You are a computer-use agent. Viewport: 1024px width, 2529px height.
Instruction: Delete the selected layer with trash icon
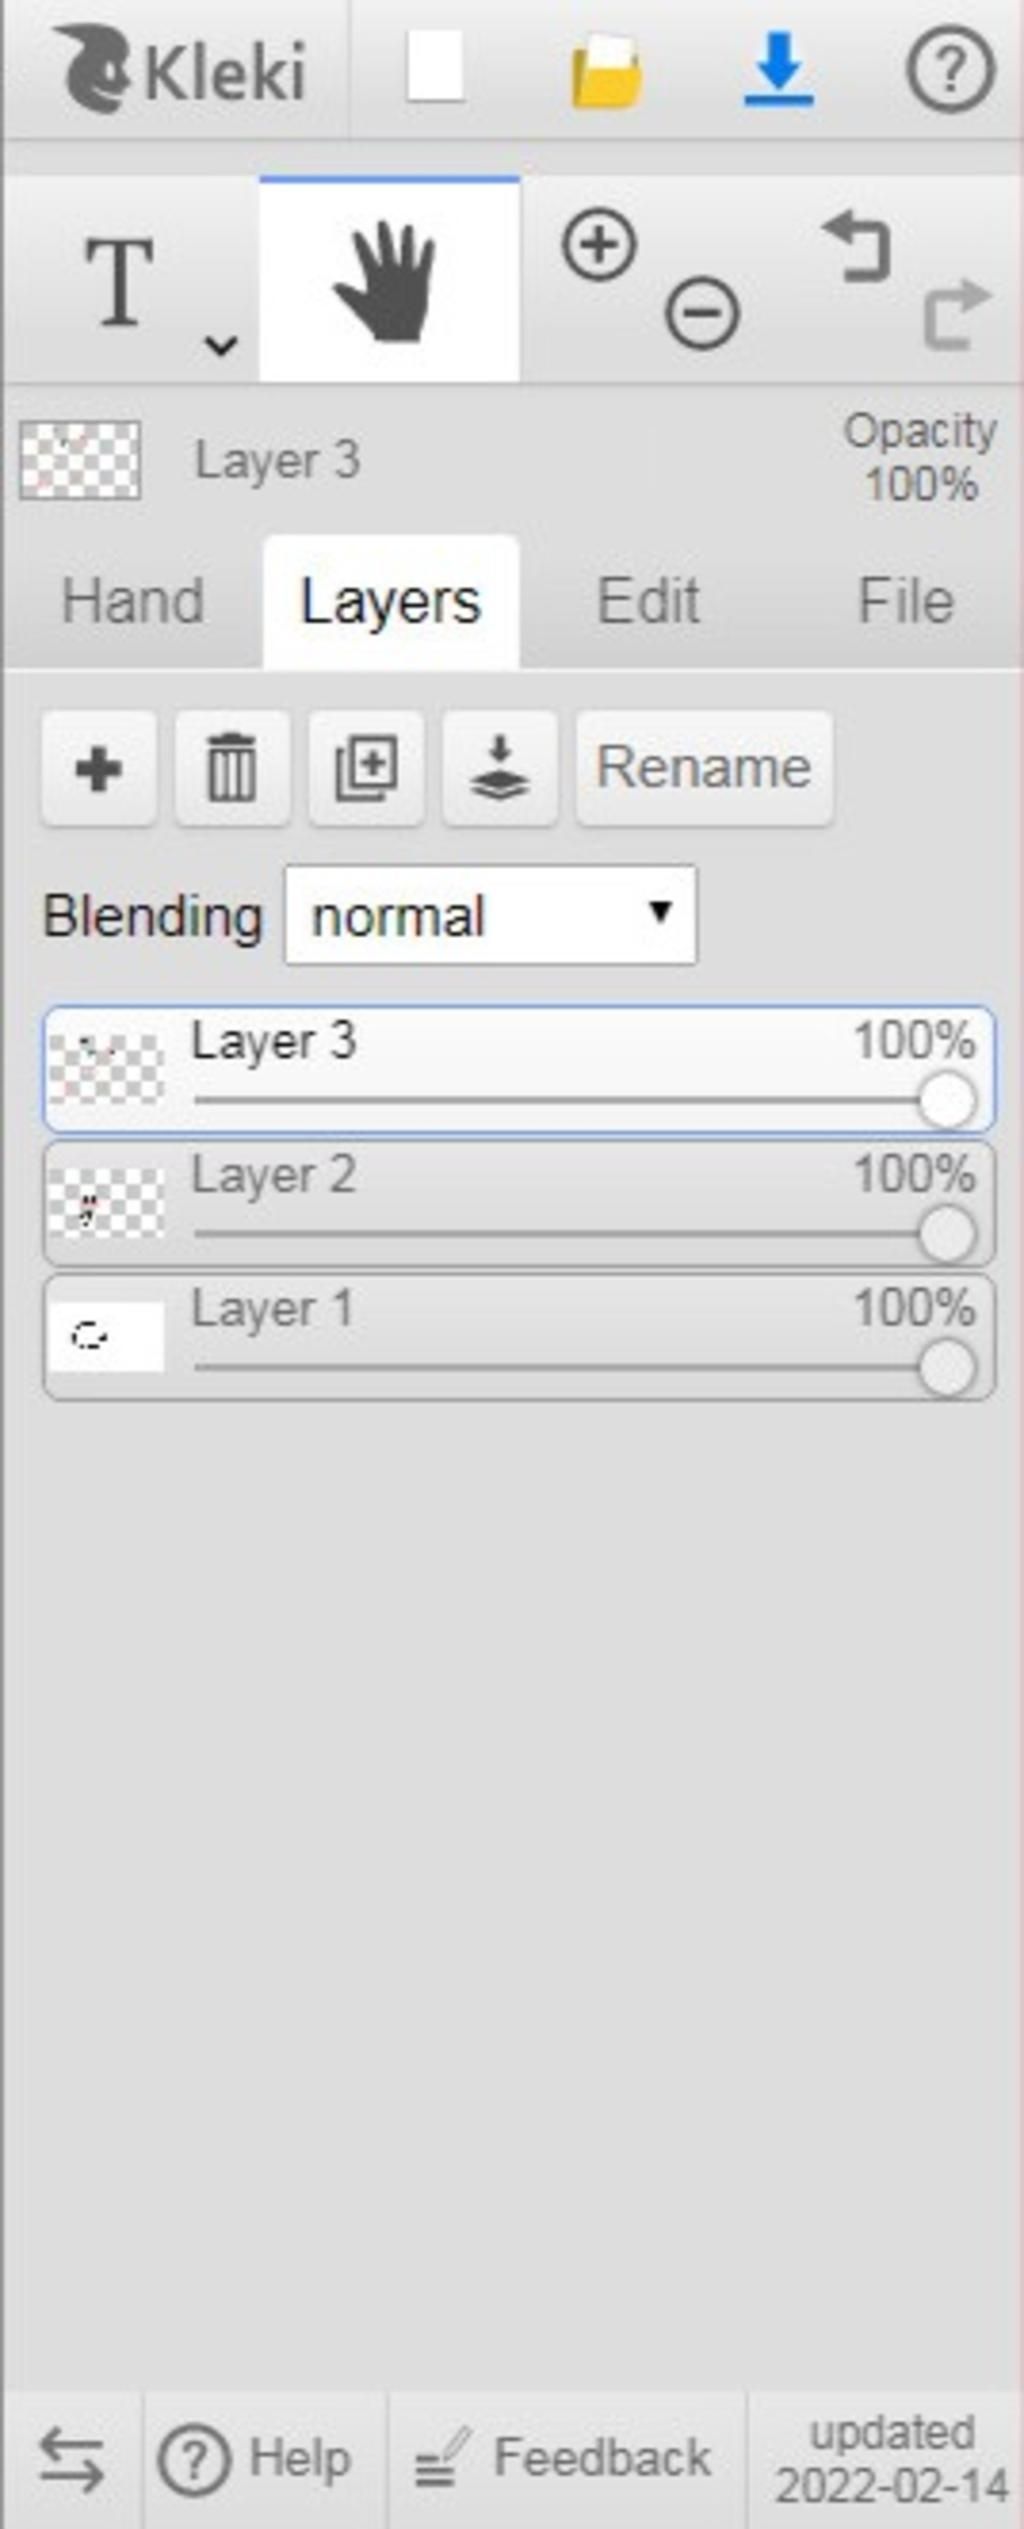click(x=232, y=768)
